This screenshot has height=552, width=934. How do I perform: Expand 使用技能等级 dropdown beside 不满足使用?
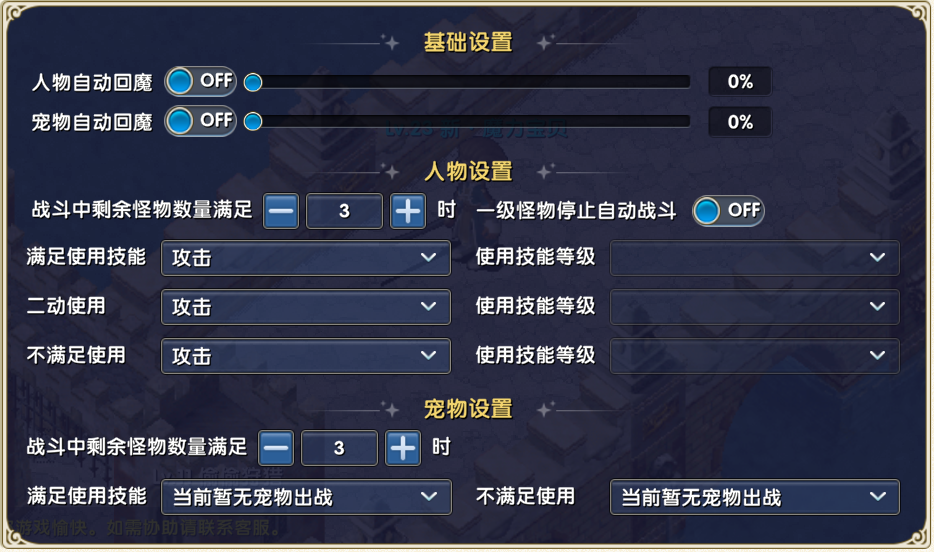pyautogui.click(x=754, y=356)
